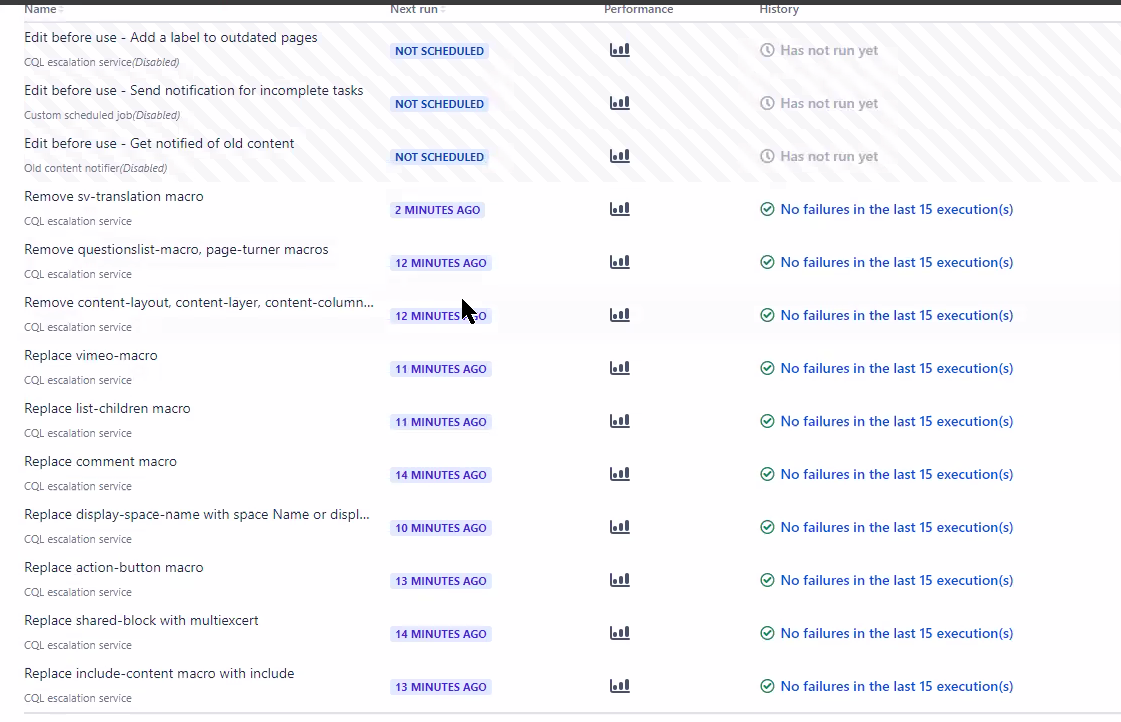Open performance chart for Remove content-layout job

pos(619,315)
